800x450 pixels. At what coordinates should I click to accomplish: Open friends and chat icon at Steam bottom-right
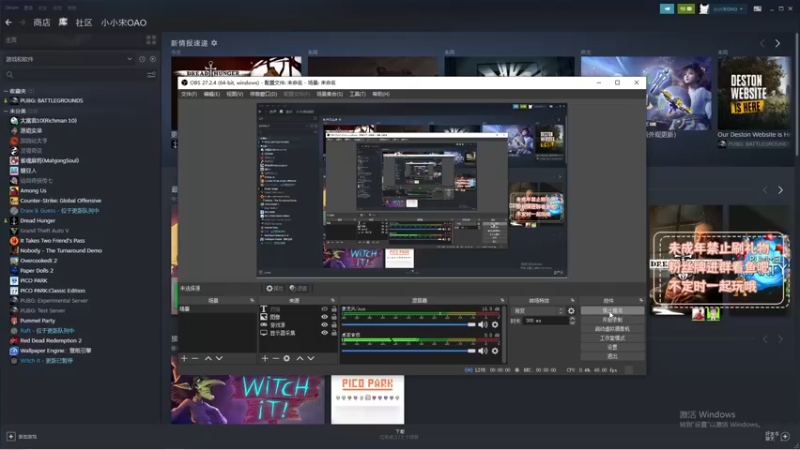pyautogui.click(x=785, y=436)
